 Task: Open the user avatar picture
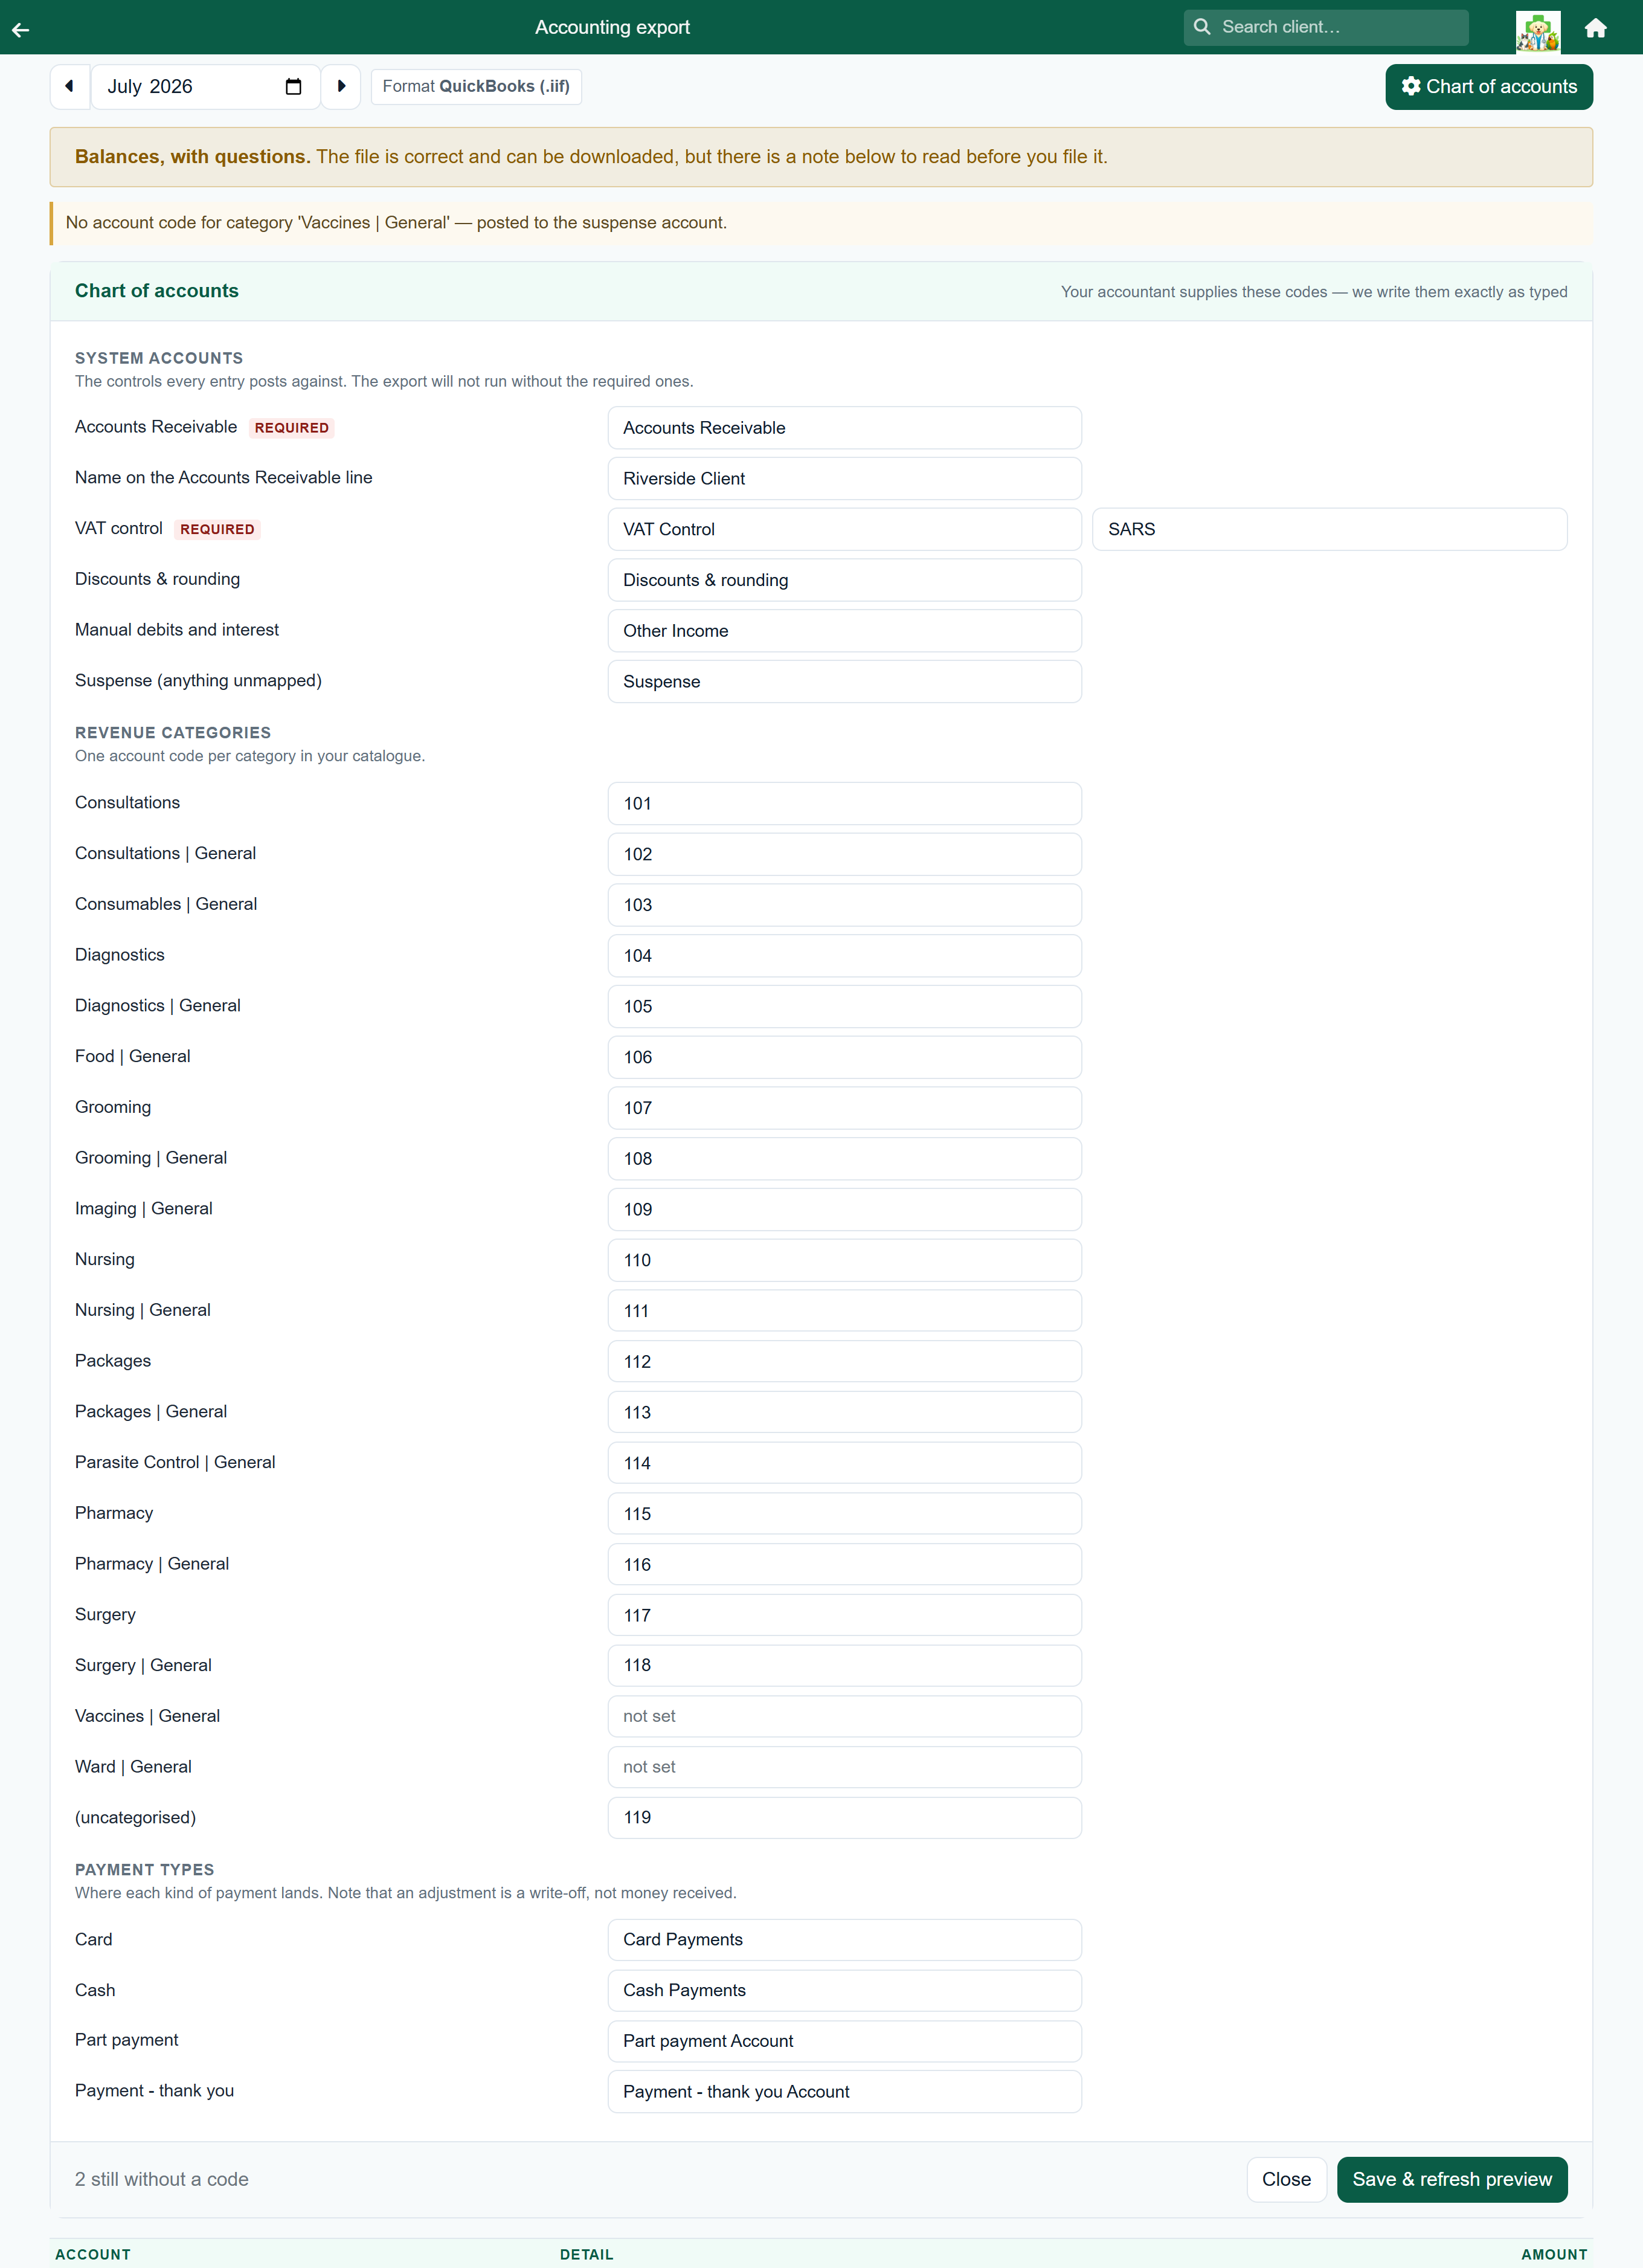click(x=1537, y=31)
